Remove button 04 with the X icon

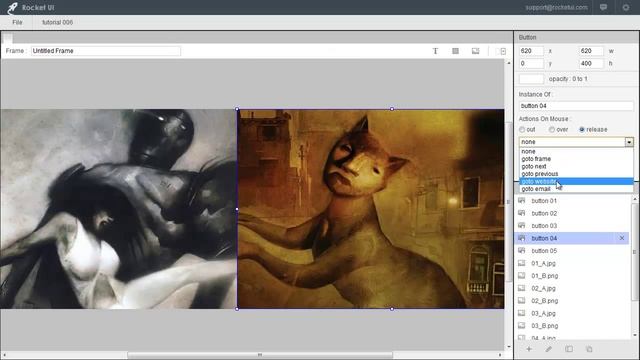pos(622,238)
